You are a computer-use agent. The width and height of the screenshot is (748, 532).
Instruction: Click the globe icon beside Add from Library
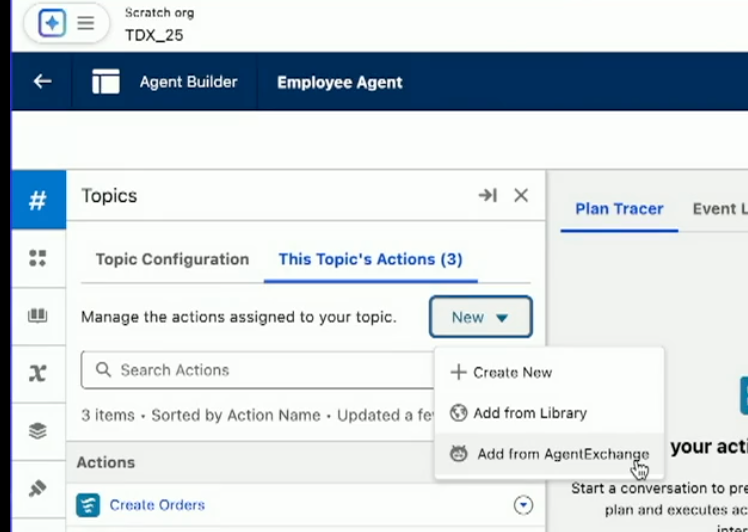[x=458, y=413]
